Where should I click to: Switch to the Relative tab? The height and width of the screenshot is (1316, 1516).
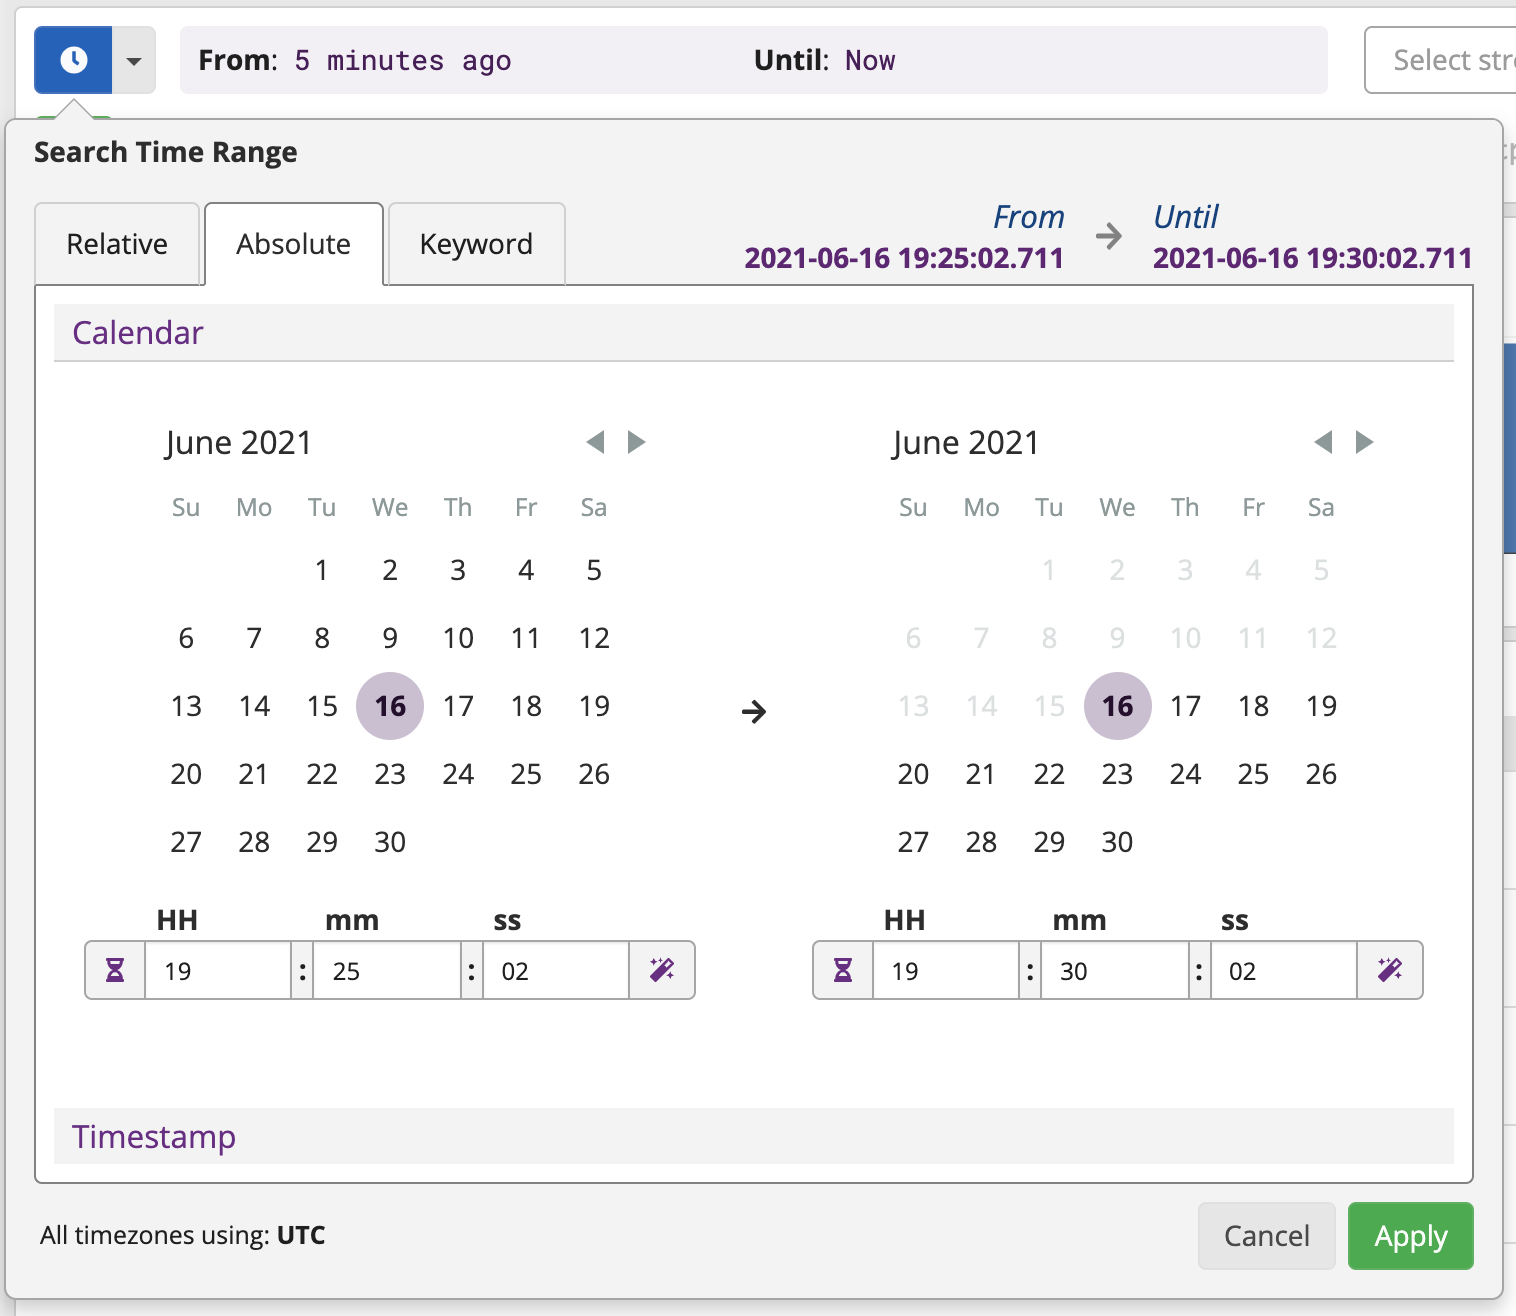(117, 243)
